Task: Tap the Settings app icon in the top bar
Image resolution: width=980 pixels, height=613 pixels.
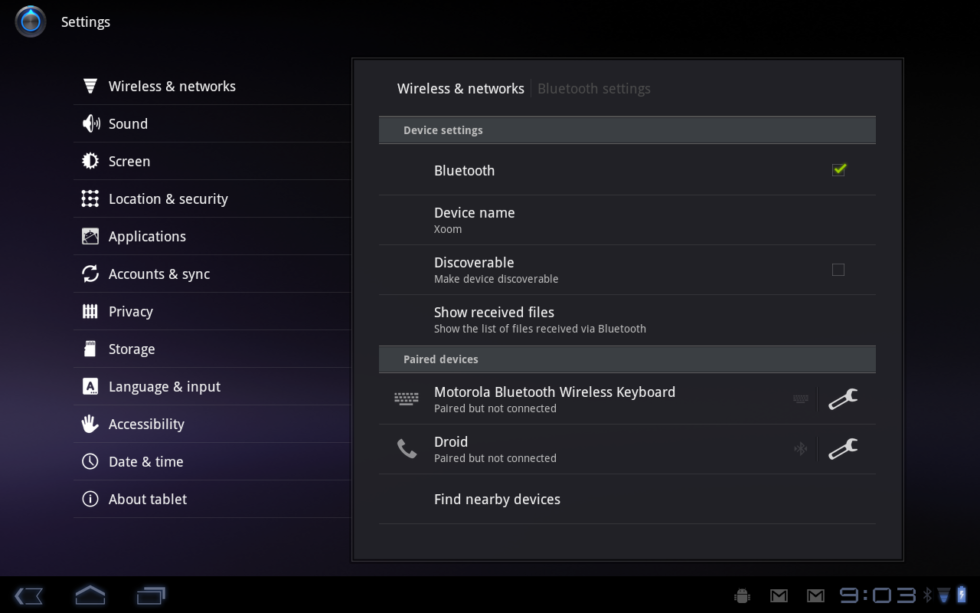Action: (x=30, y=21)
